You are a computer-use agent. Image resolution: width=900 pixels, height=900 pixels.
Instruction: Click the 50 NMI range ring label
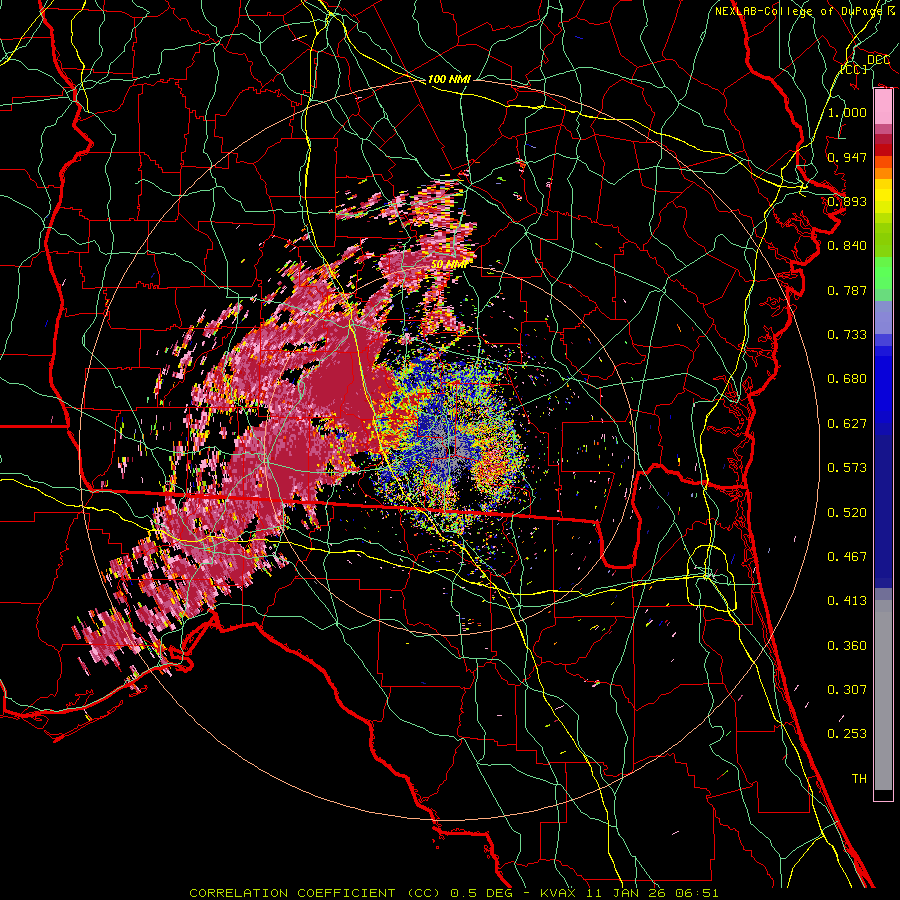pos(448,264)
